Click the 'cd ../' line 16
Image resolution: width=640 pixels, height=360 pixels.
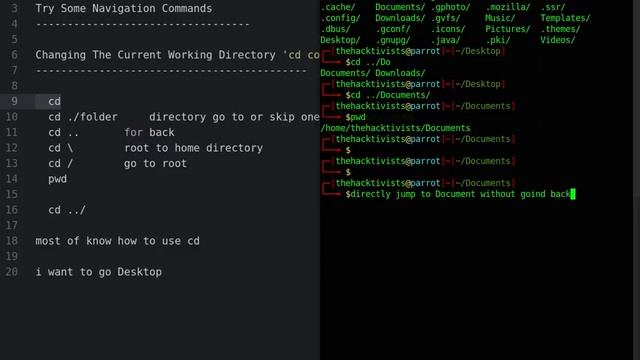67,210
